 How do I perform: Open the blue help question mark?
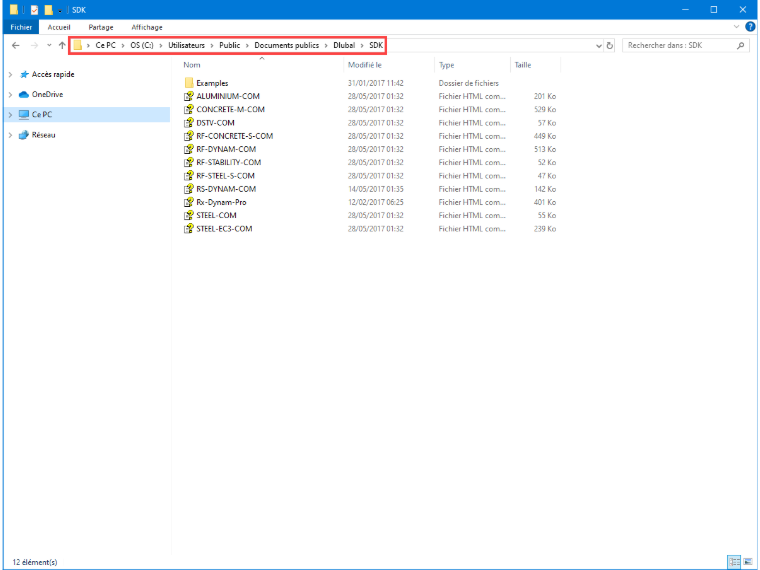click(750, 27)
